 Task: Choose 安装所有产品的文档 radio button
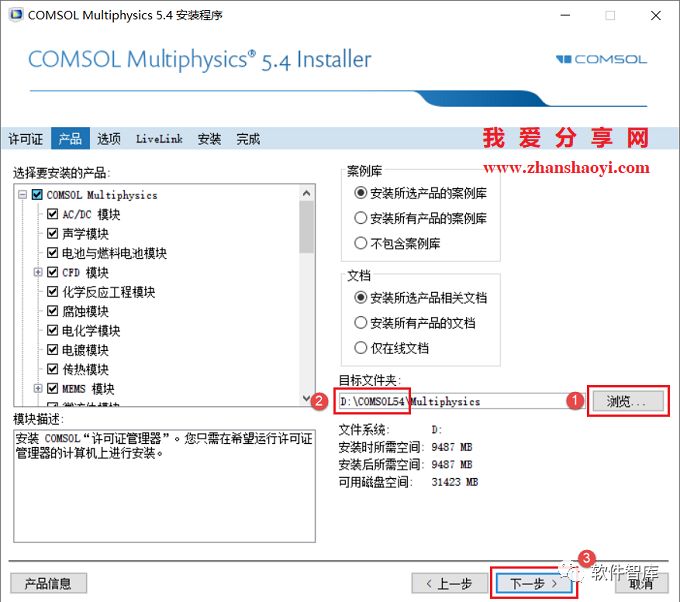361,323
